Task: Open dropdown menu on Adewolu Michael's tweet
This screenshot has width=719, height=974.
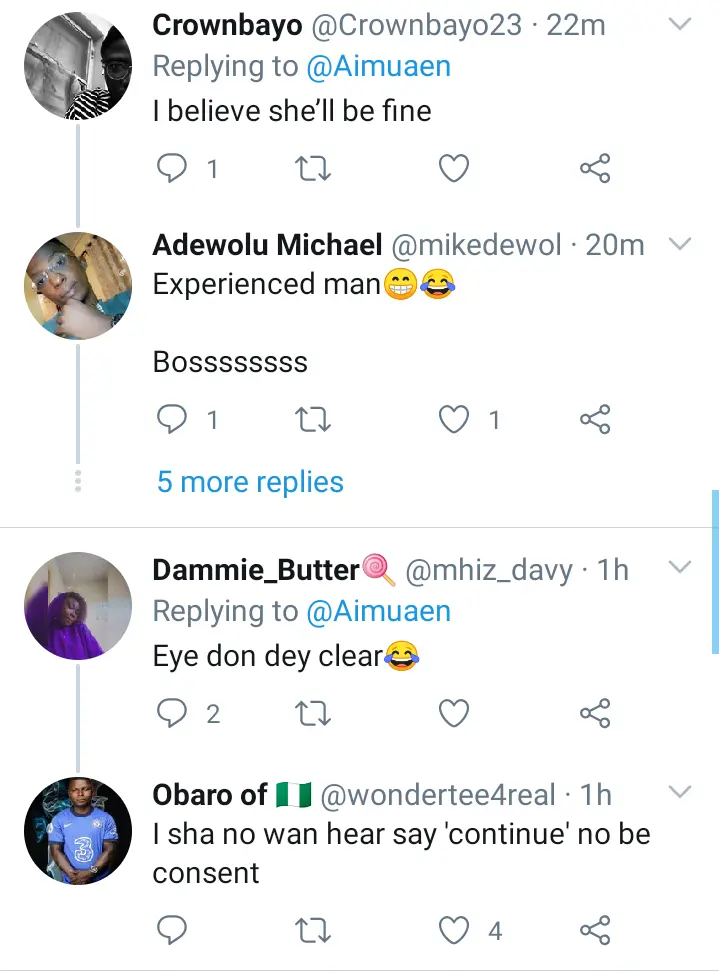Action: [680, 244]
